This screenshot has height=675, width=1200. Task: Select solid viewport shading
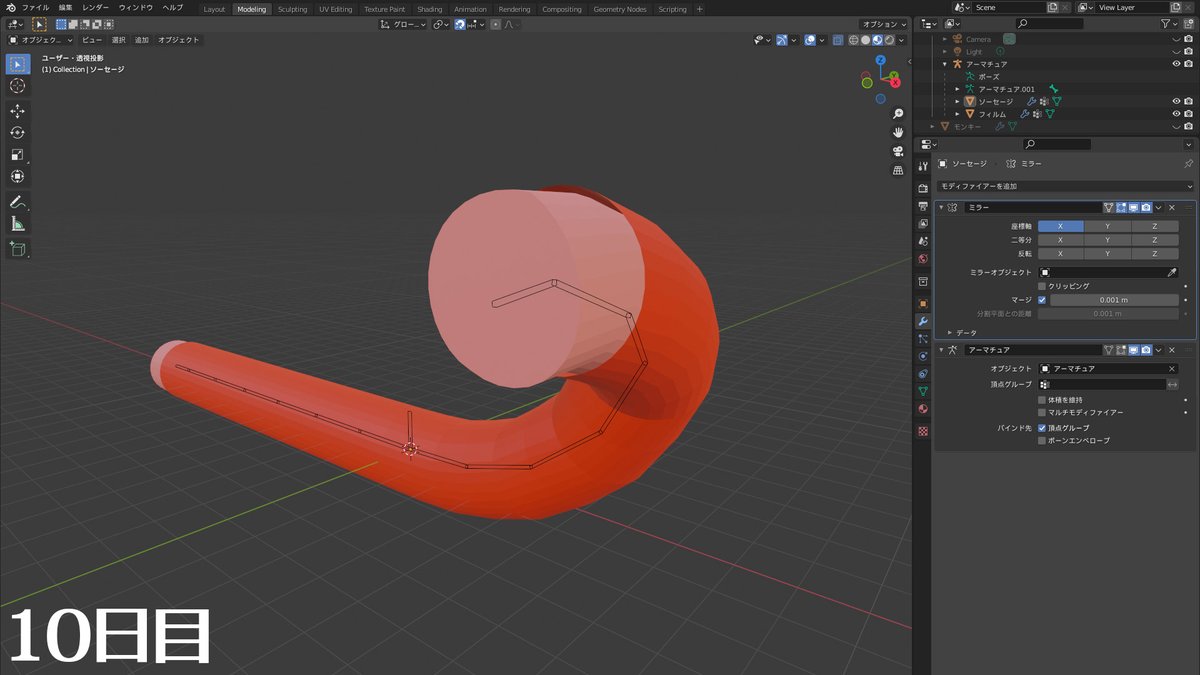pyautogui.click(x=865, y=40)
